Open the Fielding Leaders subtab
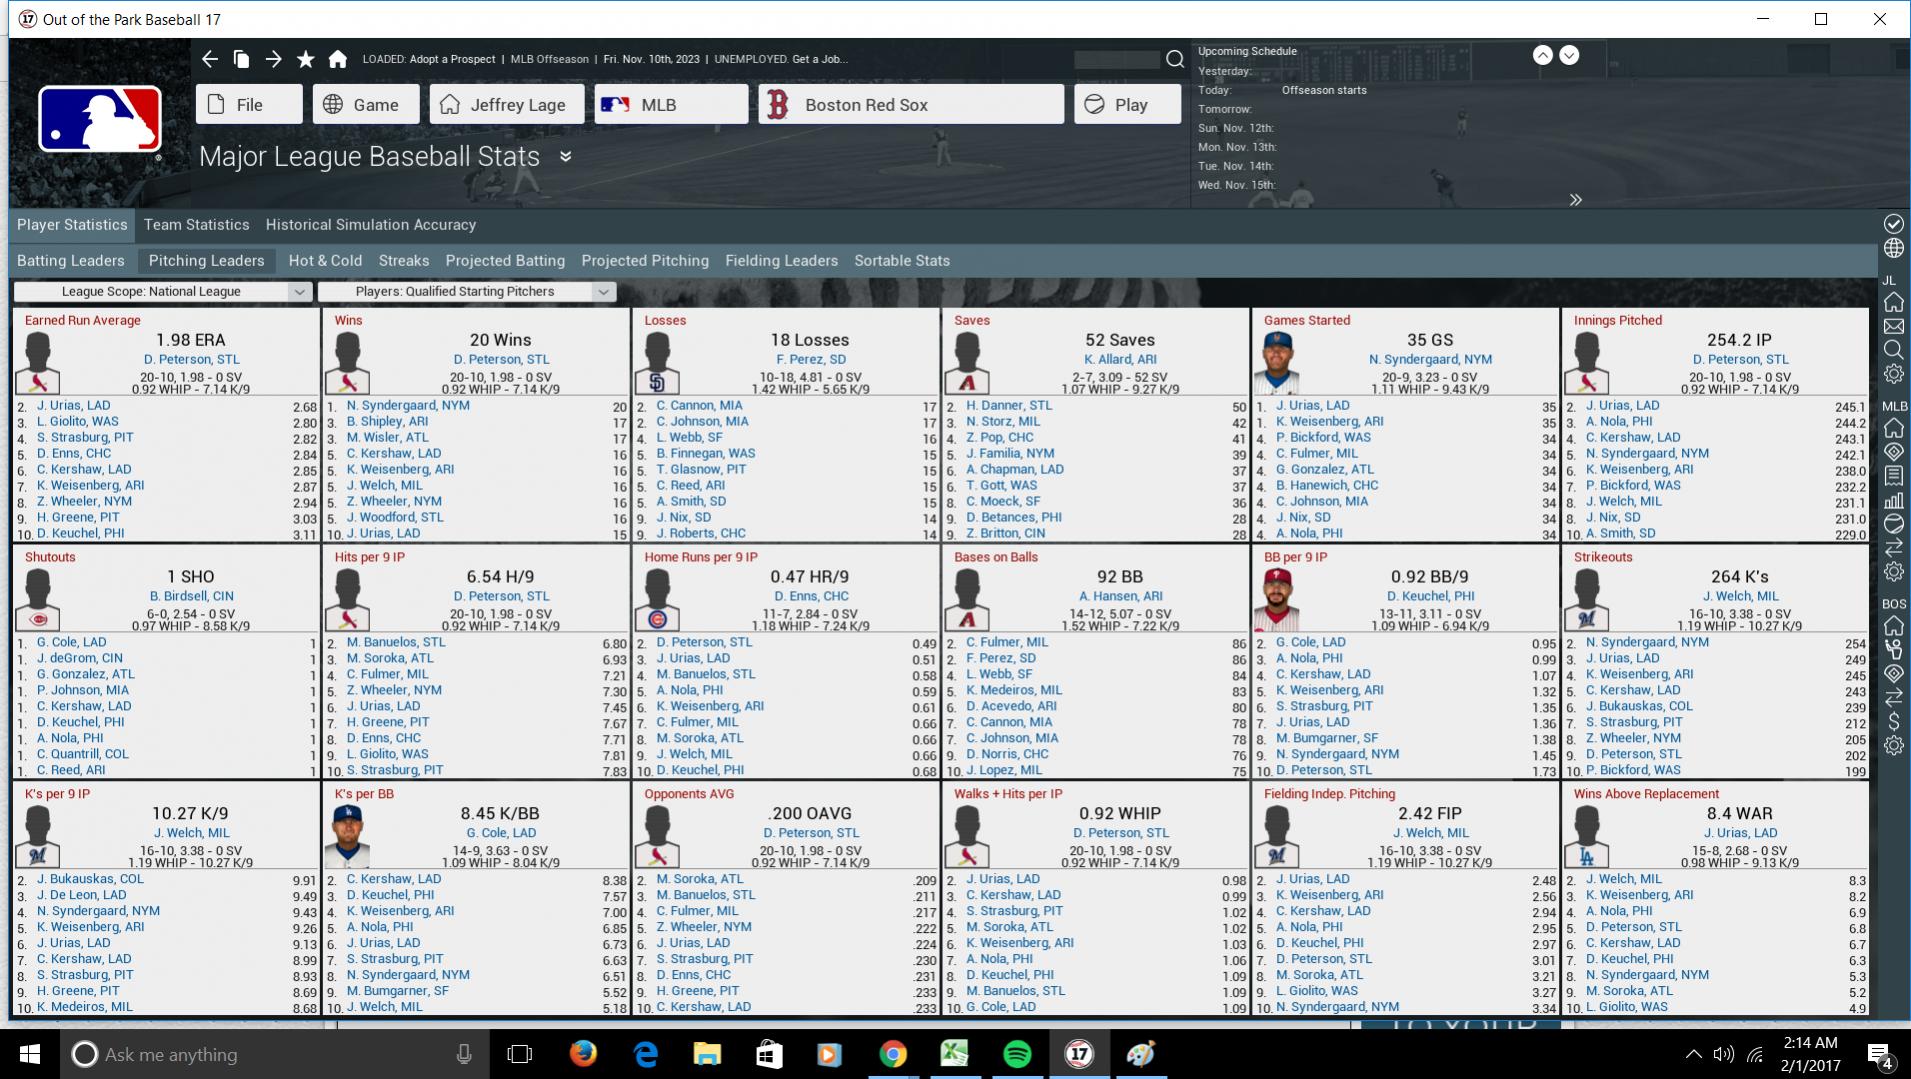 (x=782, y=261)
